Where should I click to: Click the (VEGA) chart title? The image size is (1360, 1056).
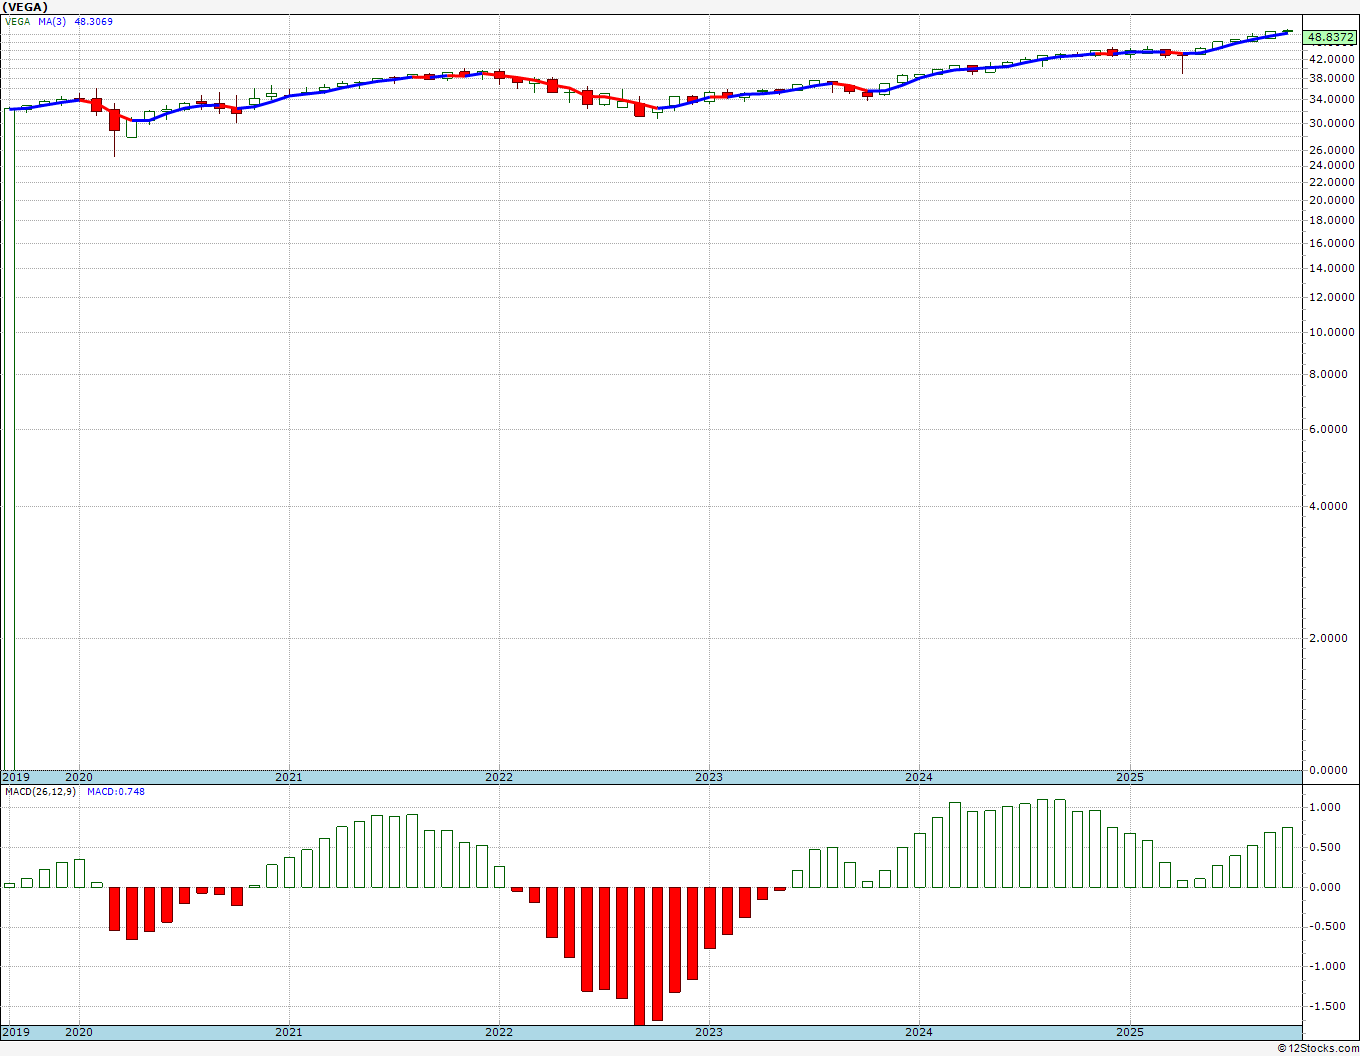[25, 7]
